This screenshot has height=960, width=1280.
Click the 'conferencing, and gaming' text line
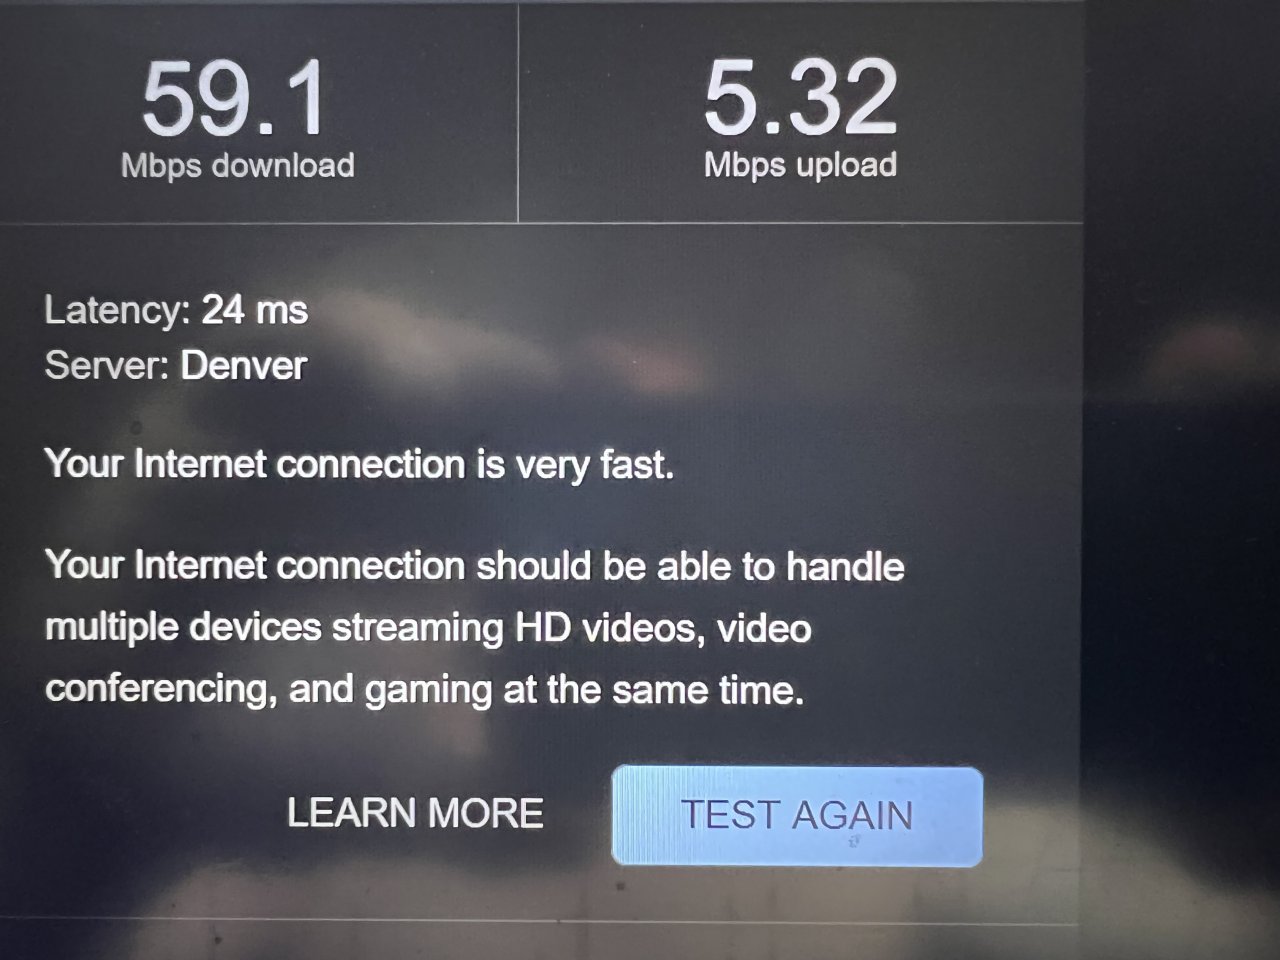(425, 690)
